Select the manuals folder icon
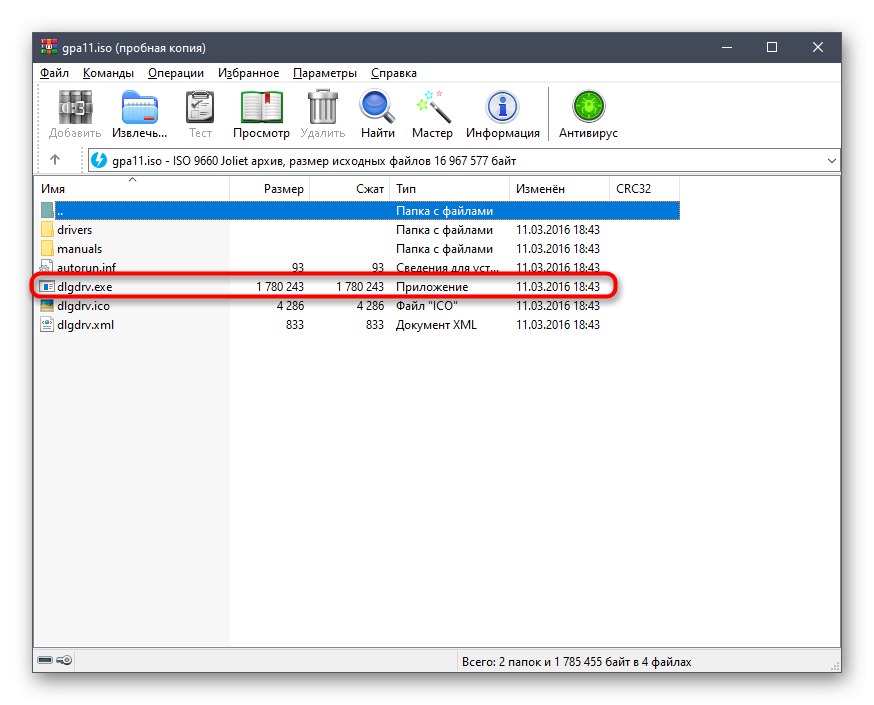This screenshot has width=874, height=705. pyautogui.click(x=47, y=249)
